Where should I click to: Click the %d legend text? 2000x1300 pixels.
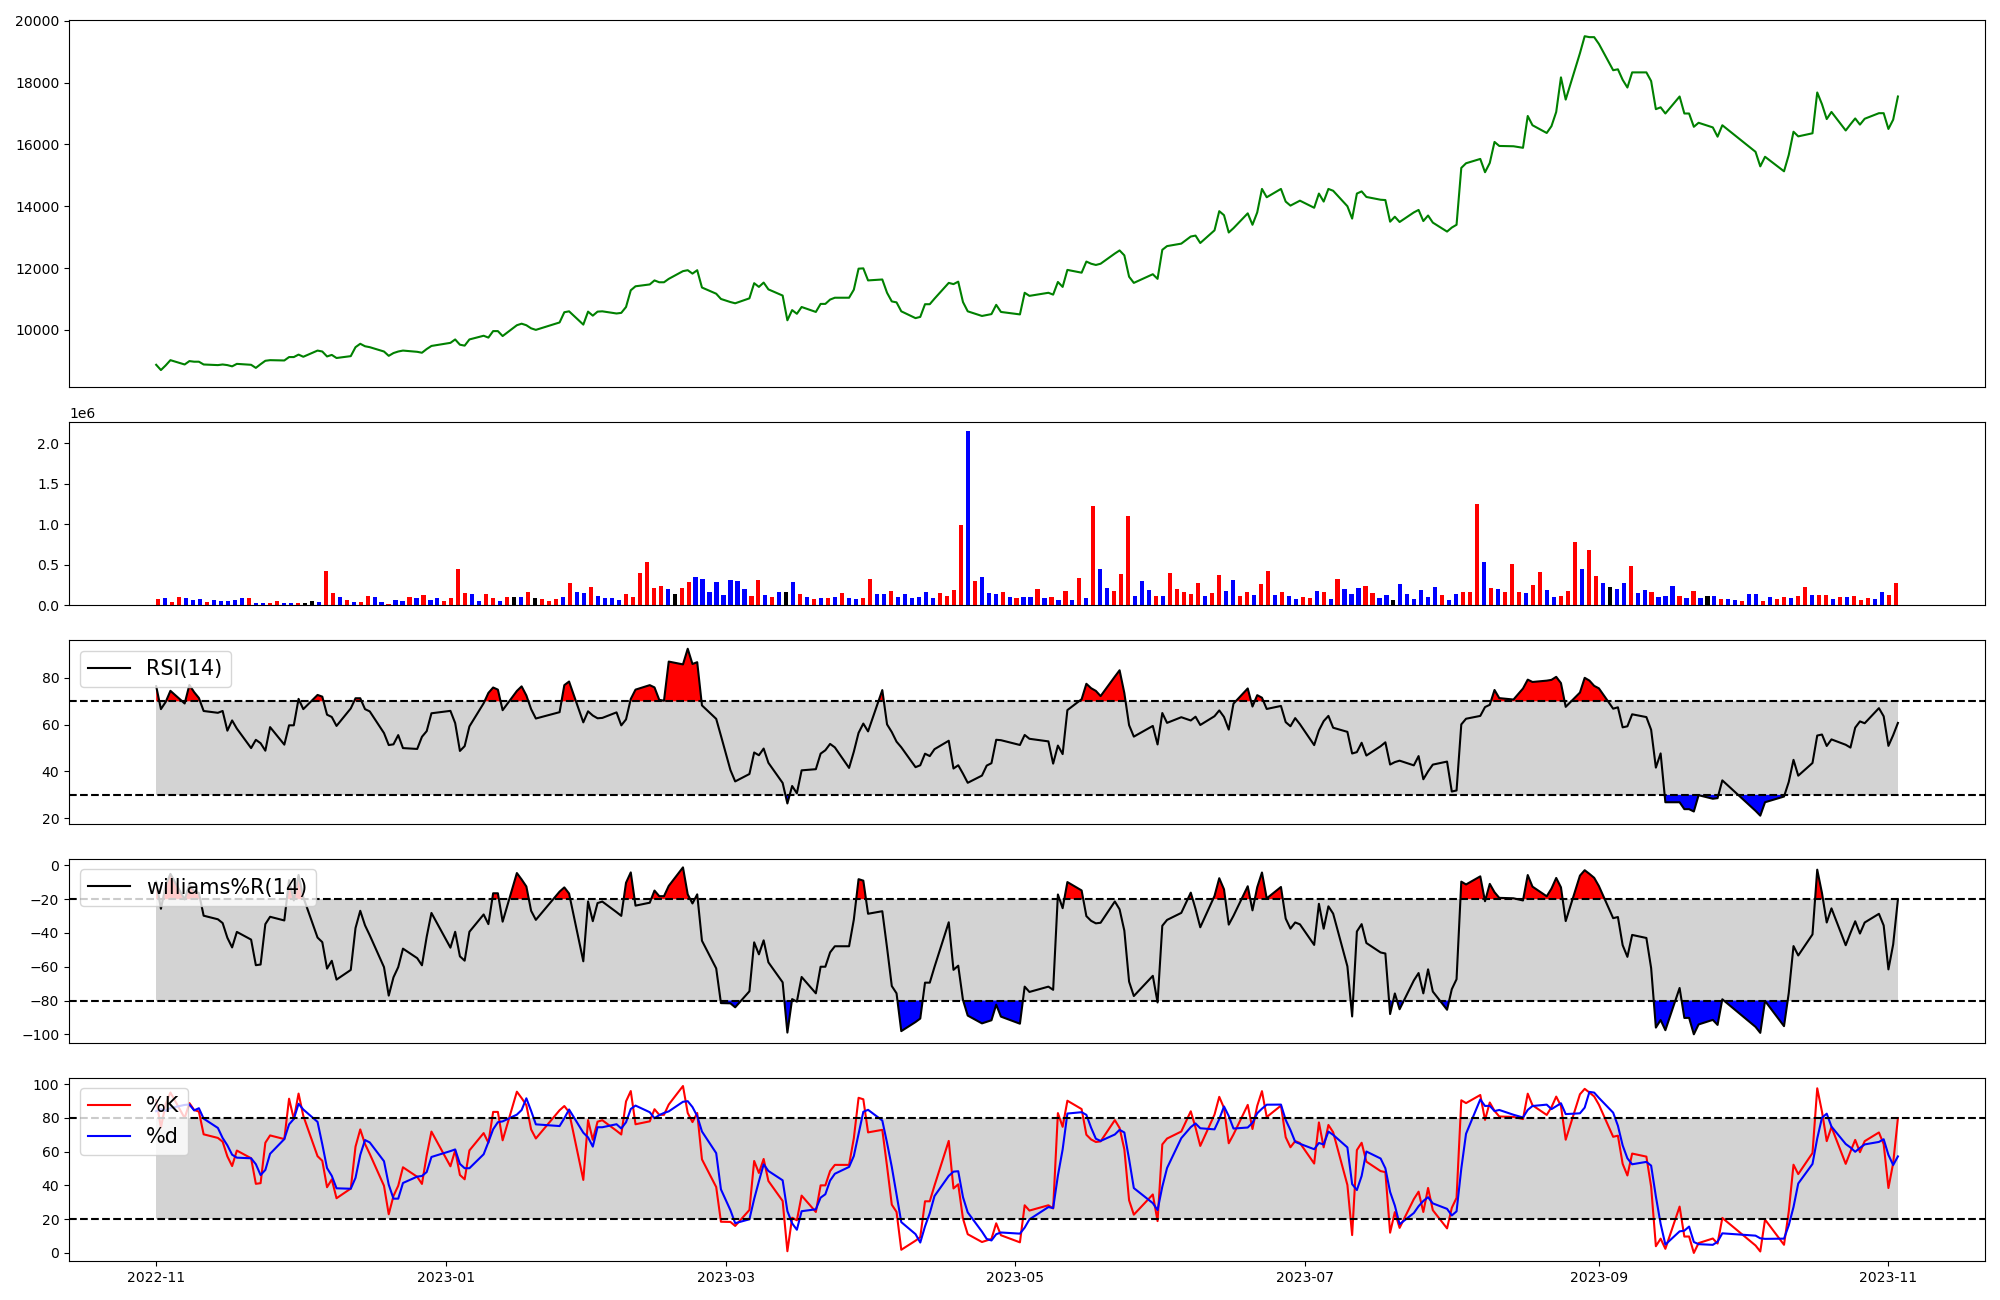coord(162,1136)
